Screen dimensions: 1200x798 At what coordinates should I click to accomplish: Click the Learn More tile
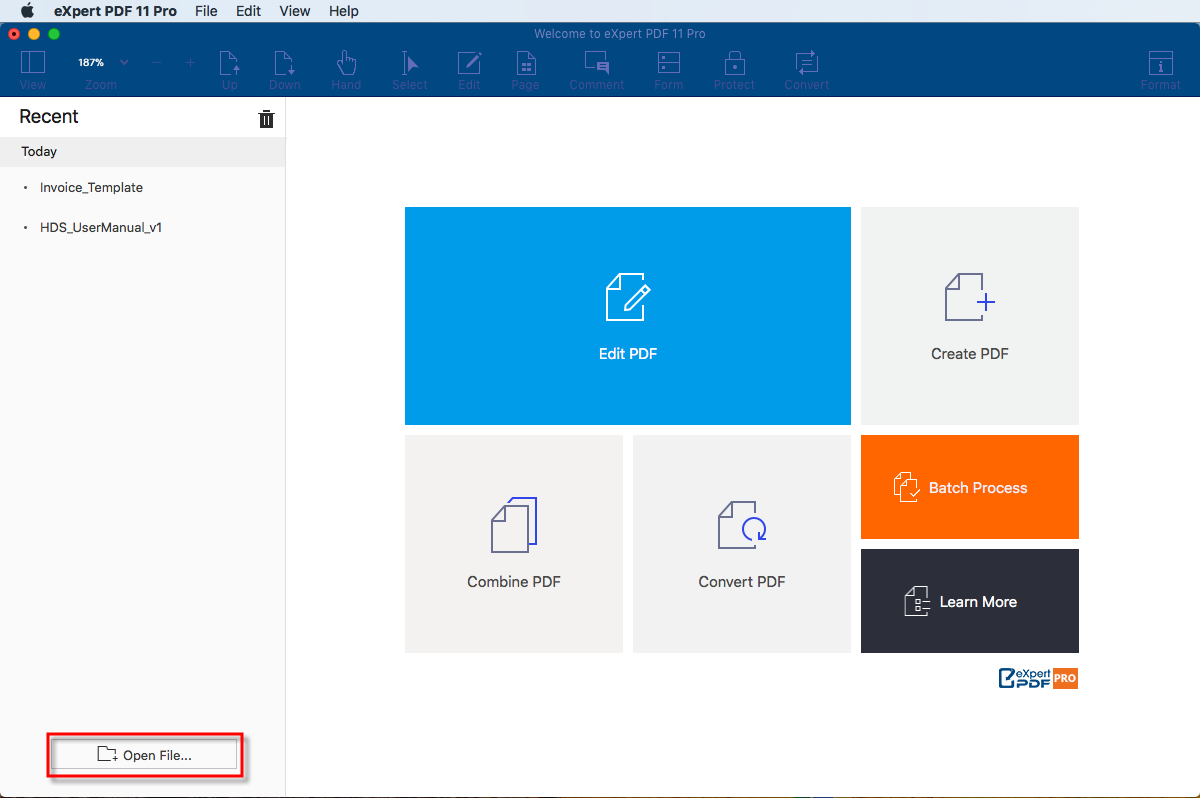coord(970,601)
